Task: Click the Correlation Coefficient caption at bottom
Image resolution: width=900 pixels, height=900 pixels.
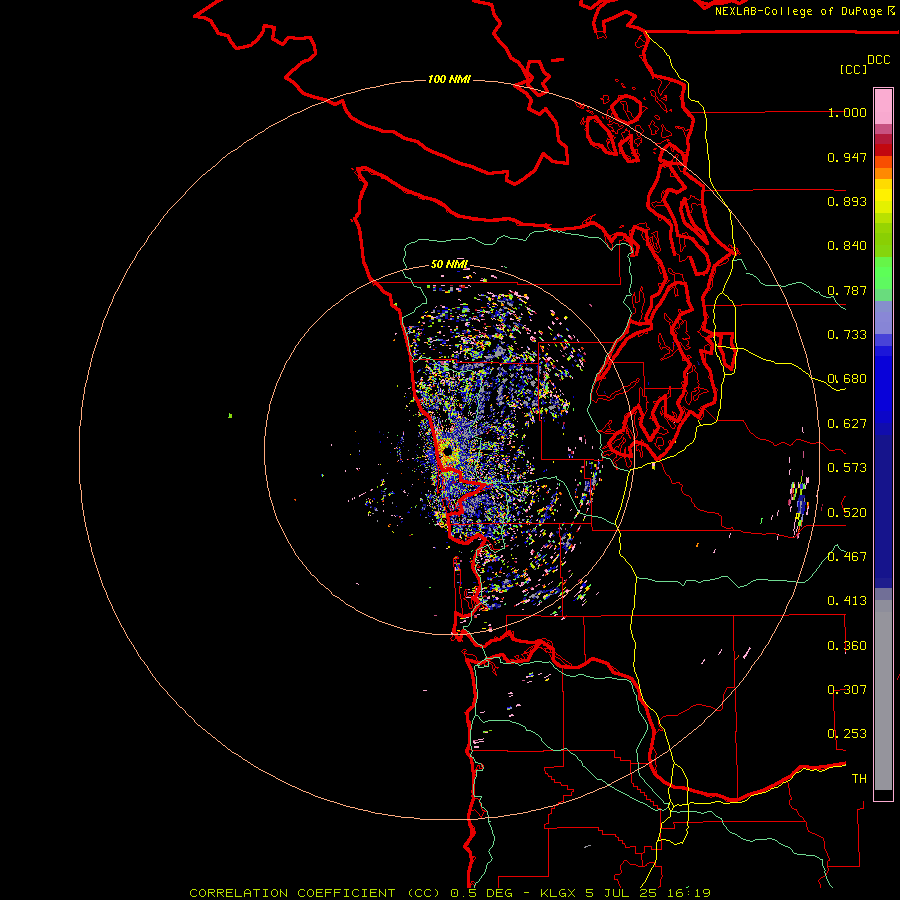Action: 450,893
